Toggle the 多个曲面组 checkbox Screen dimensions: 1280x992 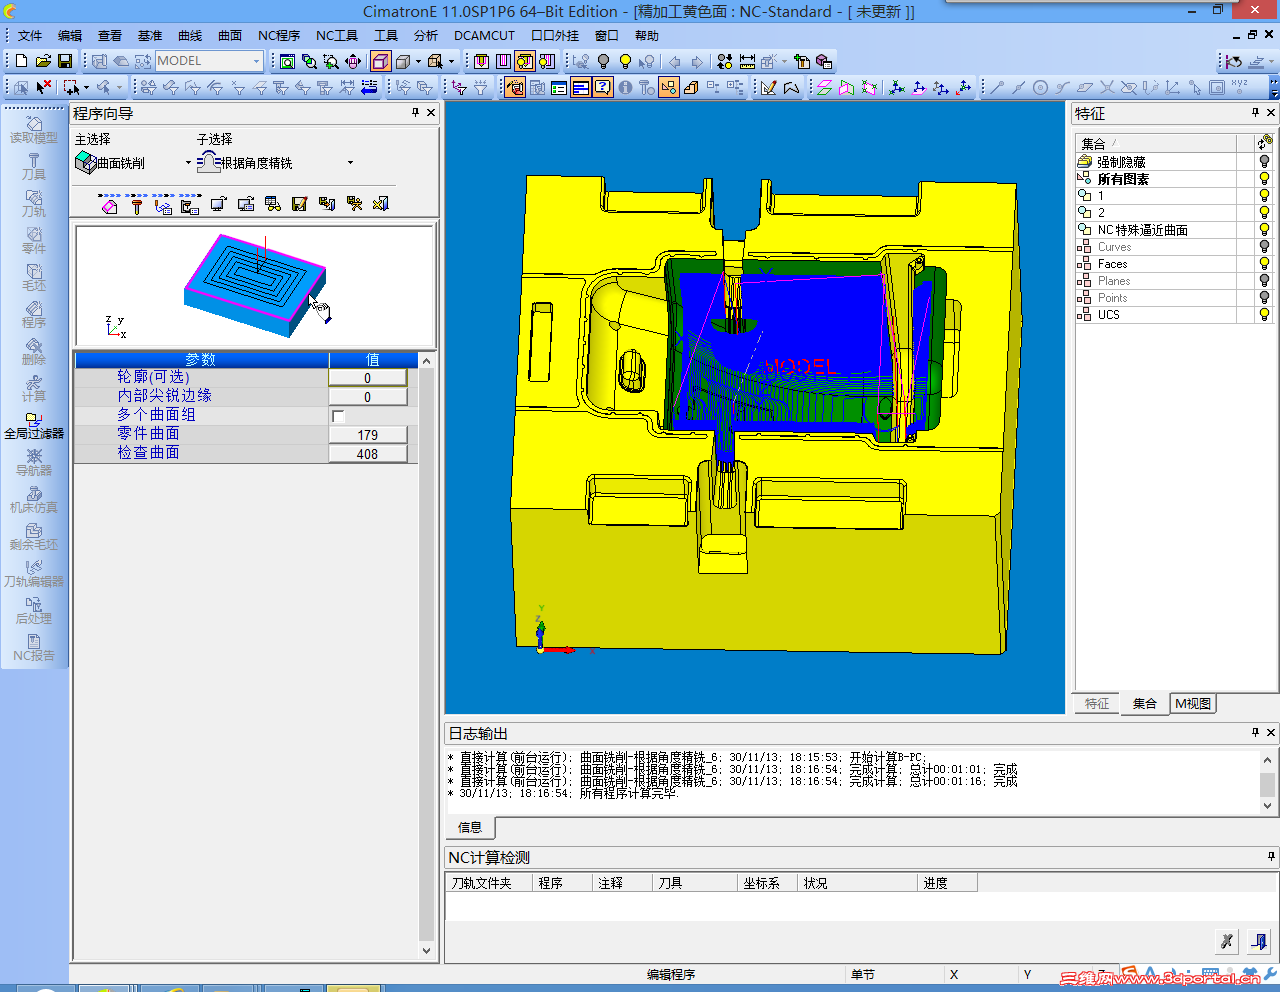338,416
